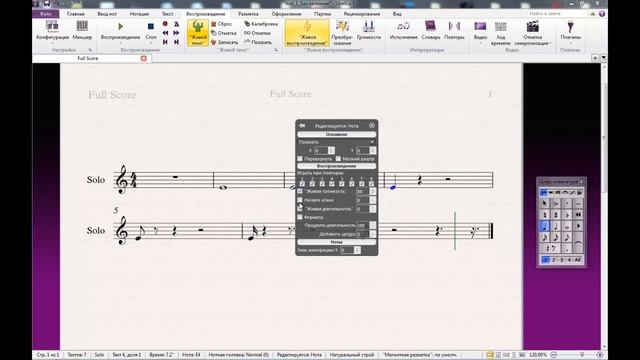Click Записать record live tempo
This screenshot has width=640, height=360.
[x=224, y=42]
